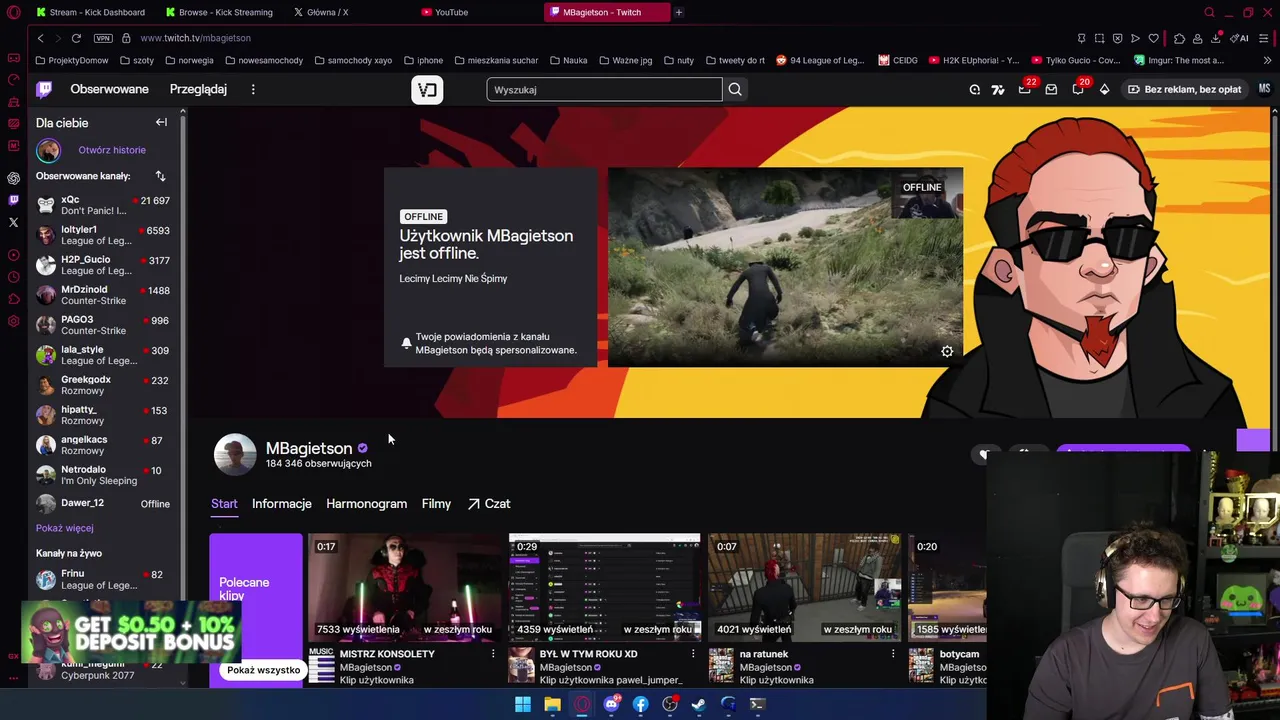Open a new browser tab with plus
This screenshot has width=1280, height=720.
(678, 12)
